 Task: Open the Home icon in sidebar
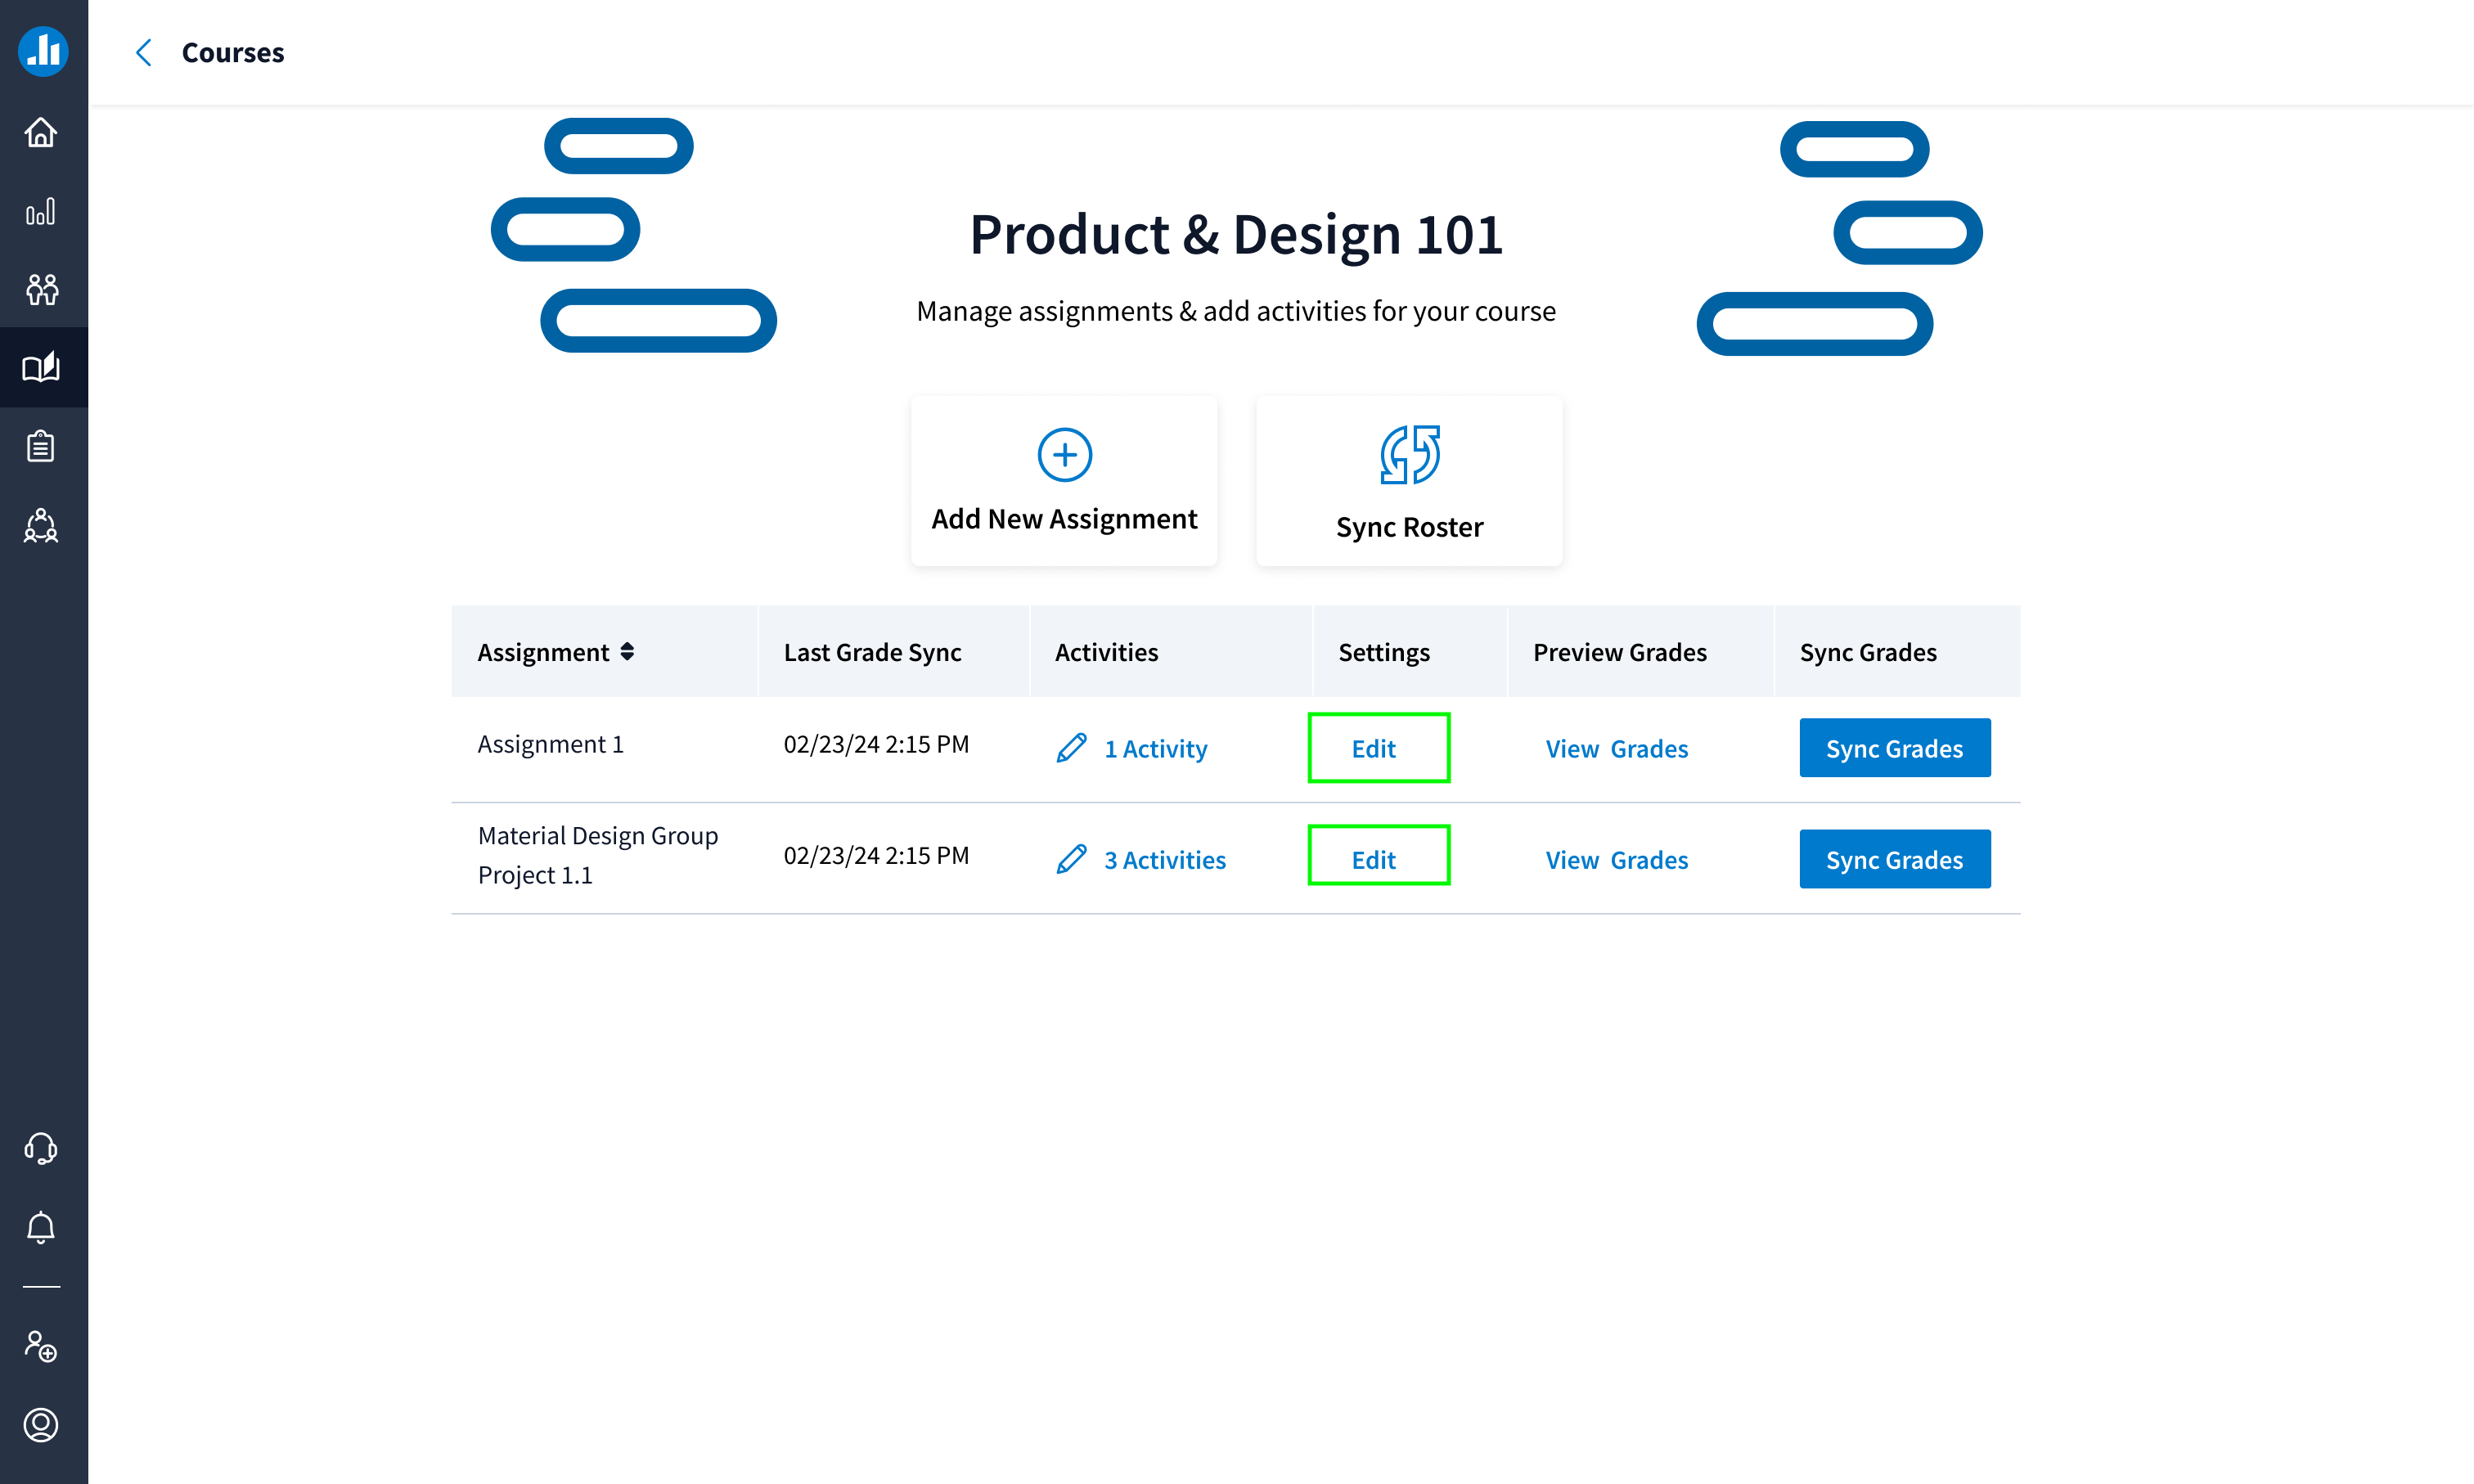[41, 132]
